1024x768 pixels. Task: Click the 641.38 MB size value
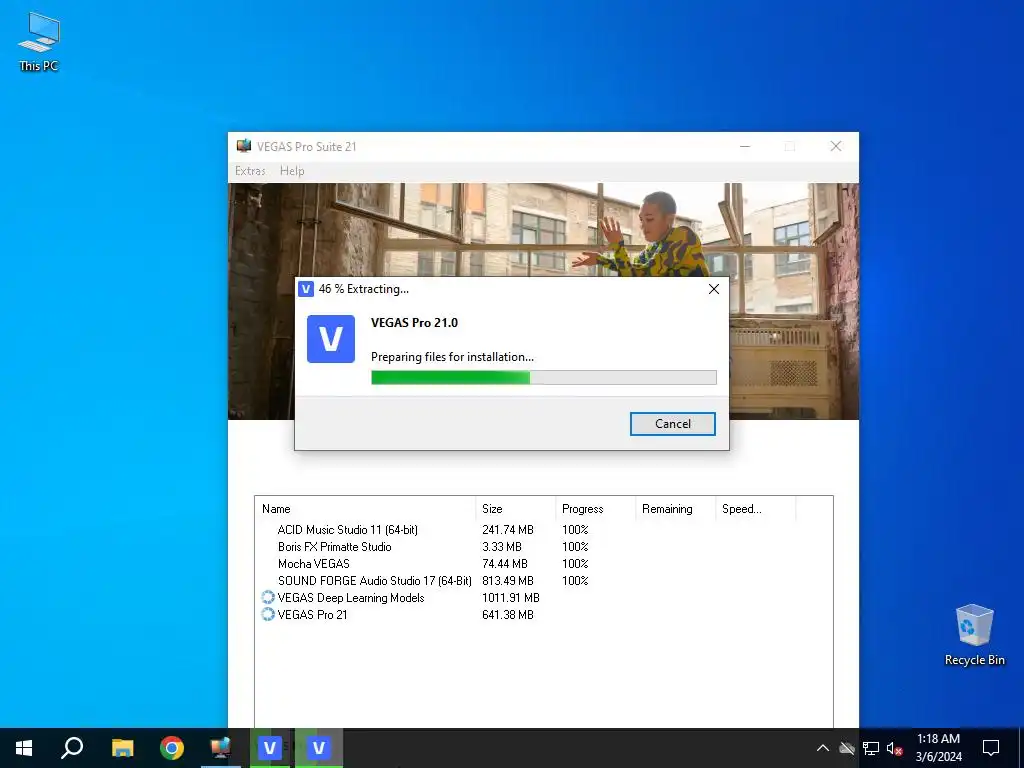[x=507, y=615]
